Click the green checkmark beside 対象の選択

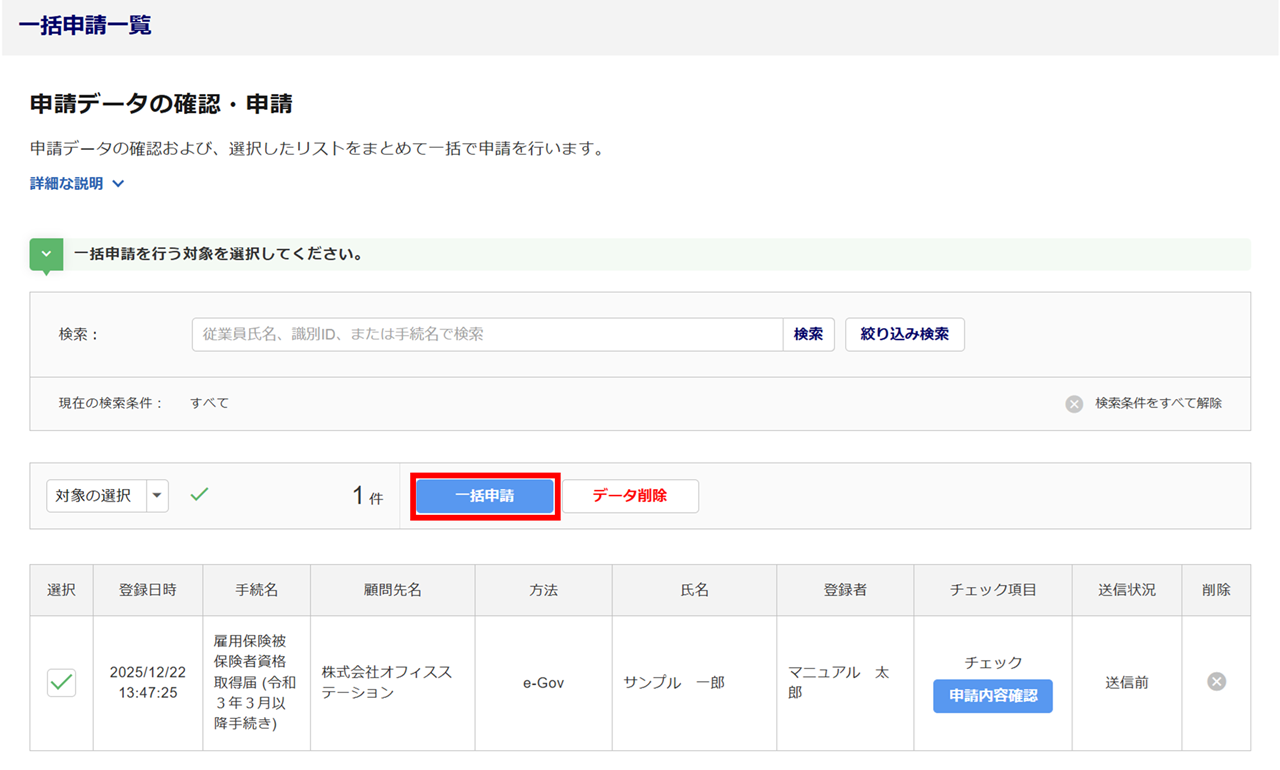(x=200, y=494)
